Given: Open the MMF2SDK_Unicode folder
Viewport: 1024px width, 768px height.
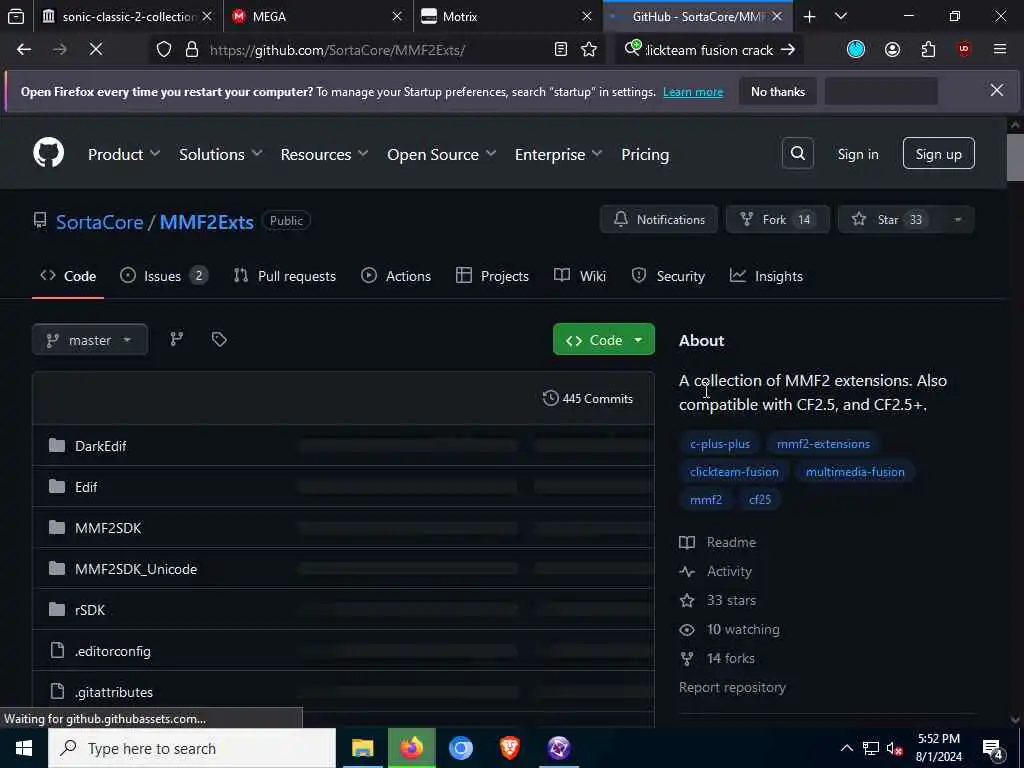Looking at the screenshot, I should 136,569.
